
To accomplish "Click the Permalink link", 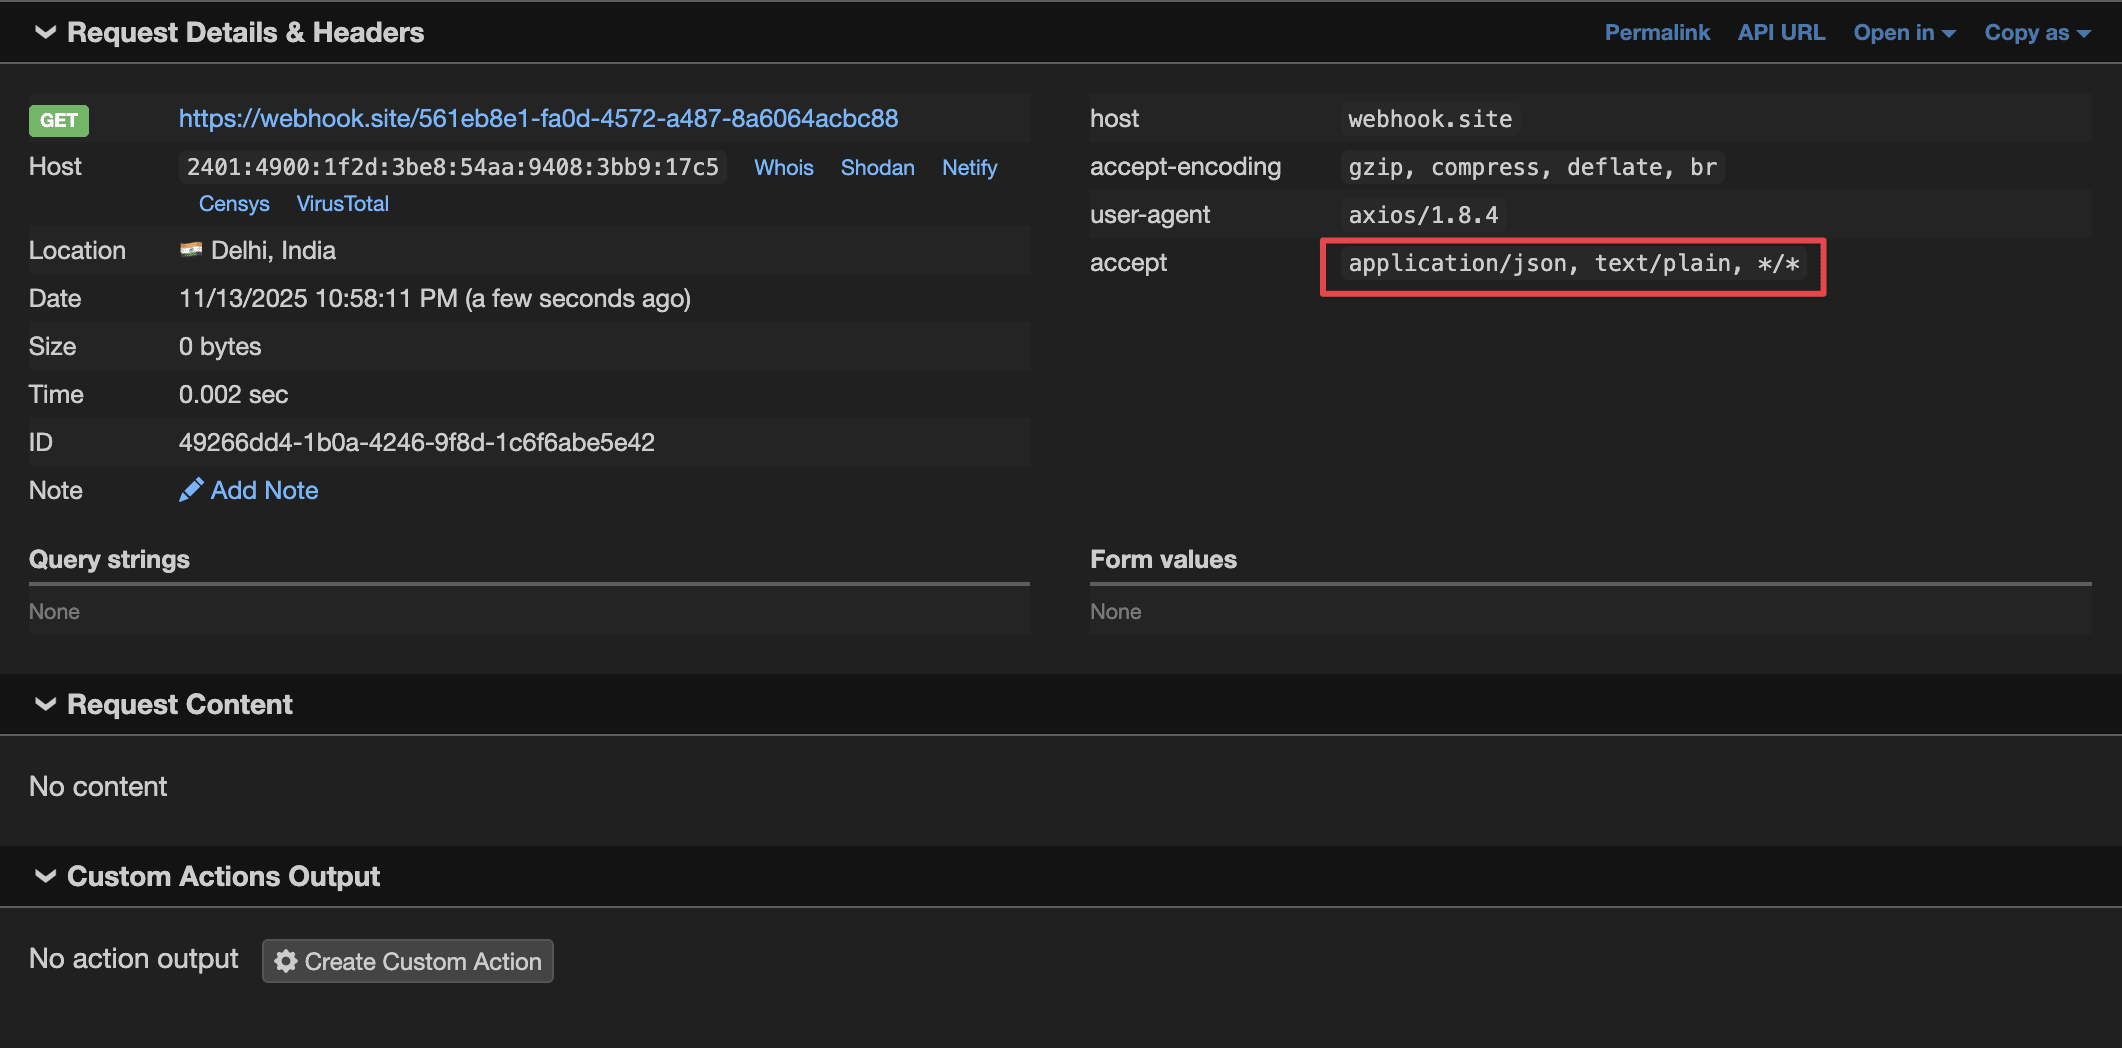I will tap(1656, 33).
